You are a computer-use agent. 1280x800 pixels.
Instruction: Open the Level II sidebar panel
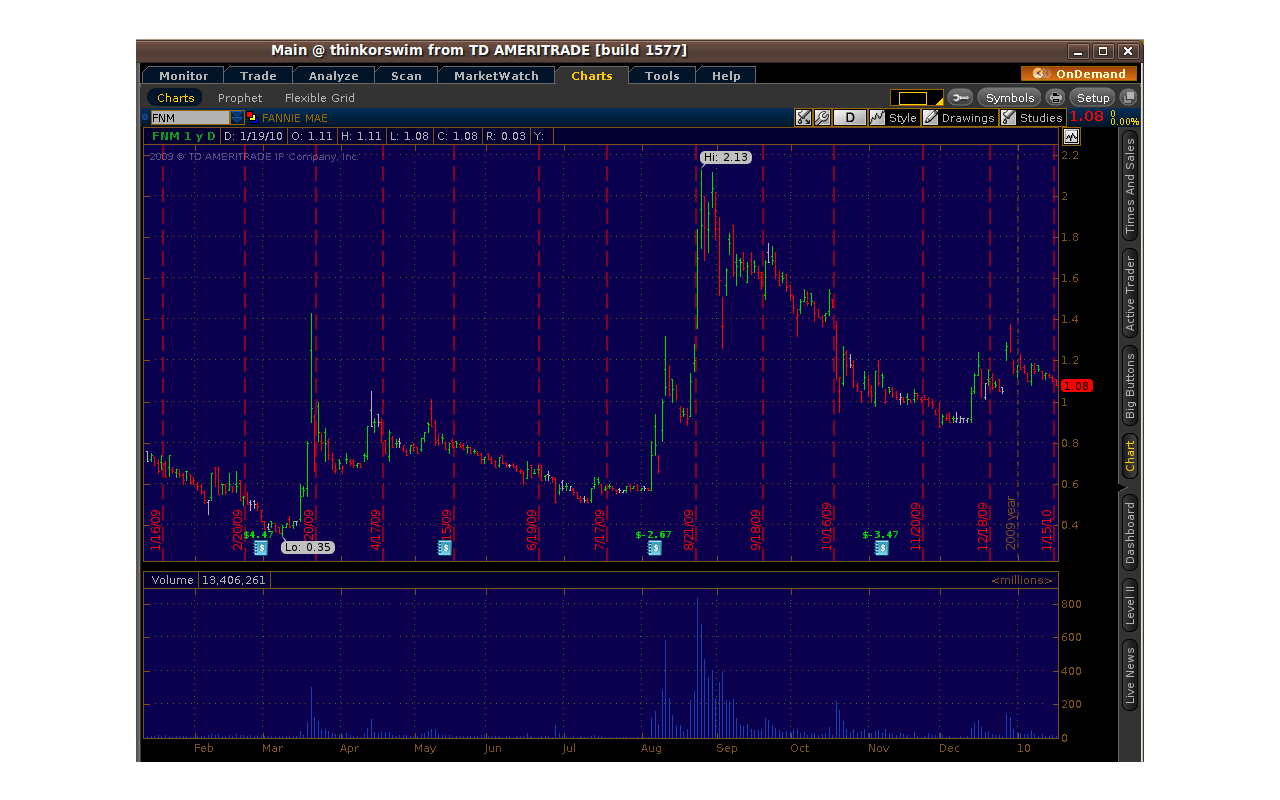click(x=1130, y=606)
